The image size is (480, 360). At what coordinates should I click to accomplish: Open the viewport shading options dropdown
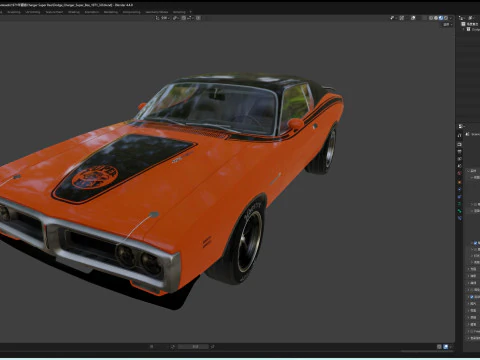[451, 18]
